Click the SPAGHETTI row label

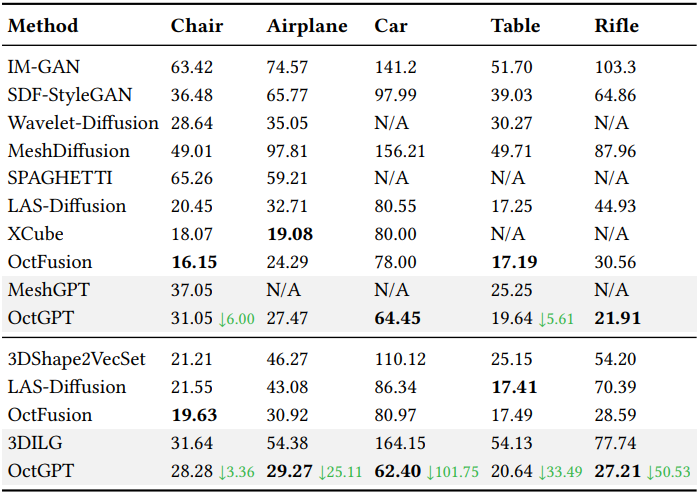[x=60, y=179]
